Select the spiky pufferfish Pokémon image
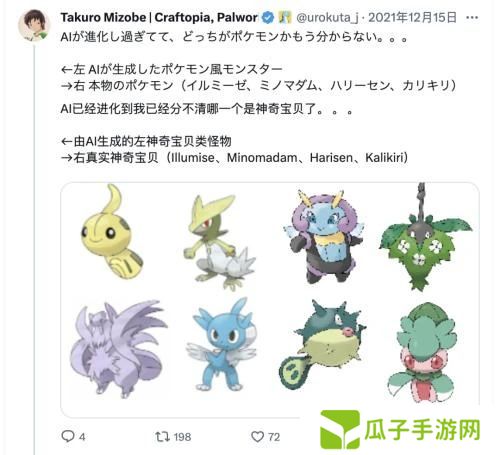This screenshot has width=500, height=455. coord(323,346)
